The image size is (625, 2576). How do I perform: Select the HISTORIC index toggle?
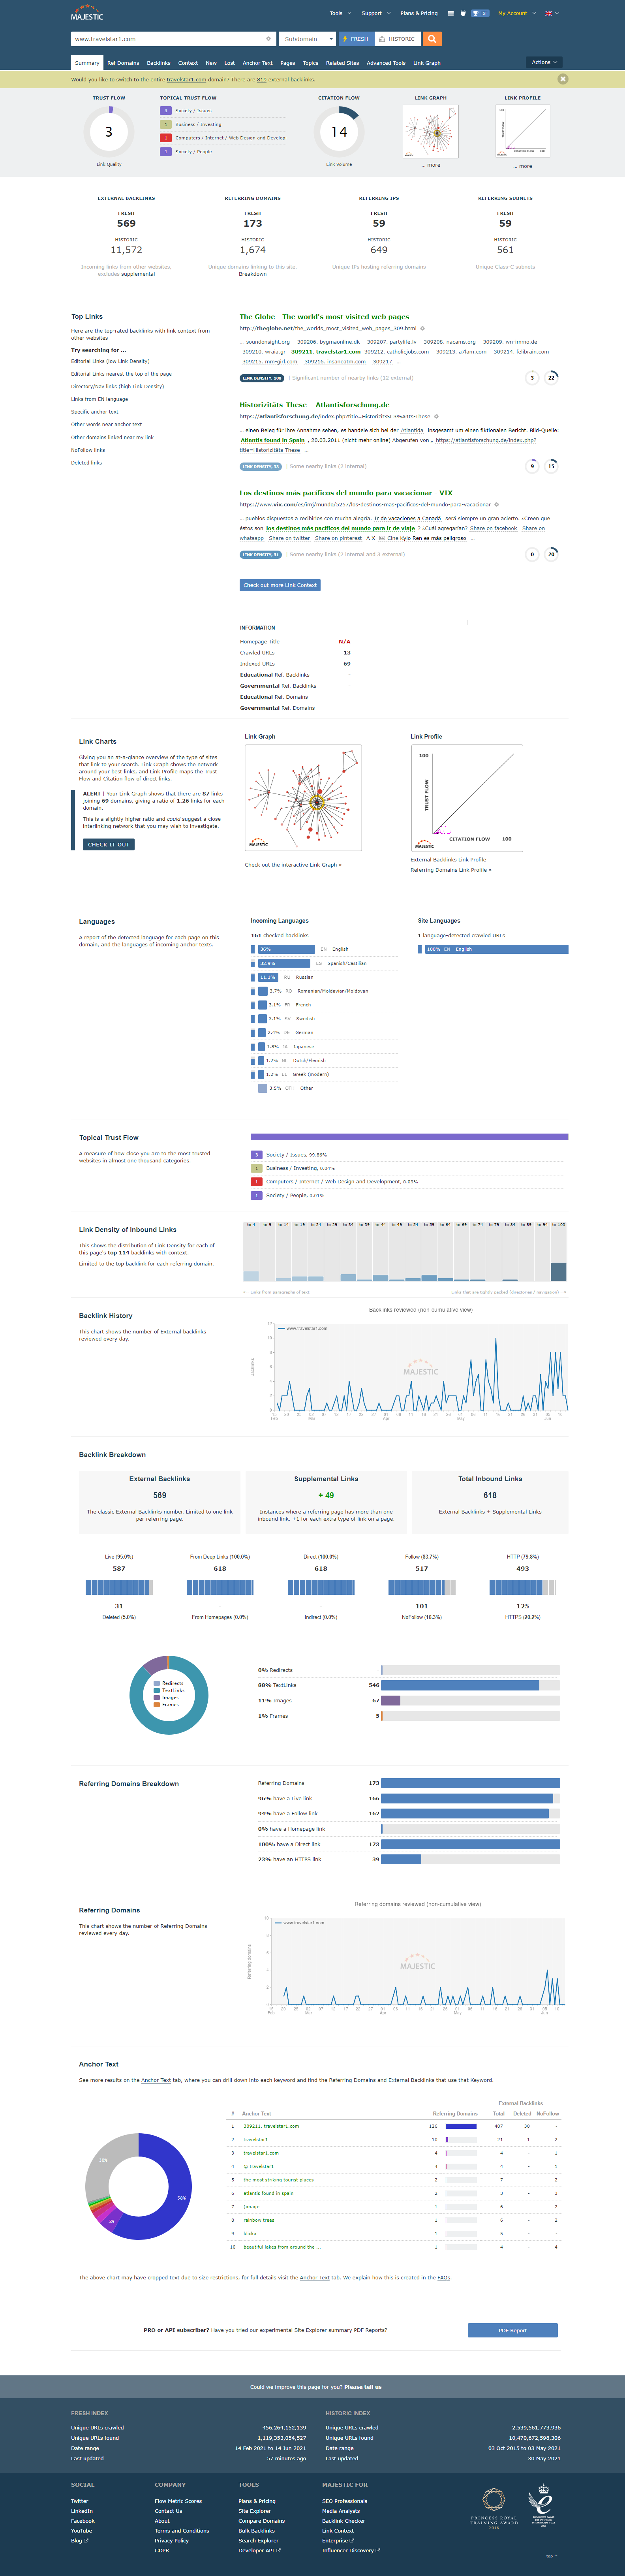coord(397,39)
